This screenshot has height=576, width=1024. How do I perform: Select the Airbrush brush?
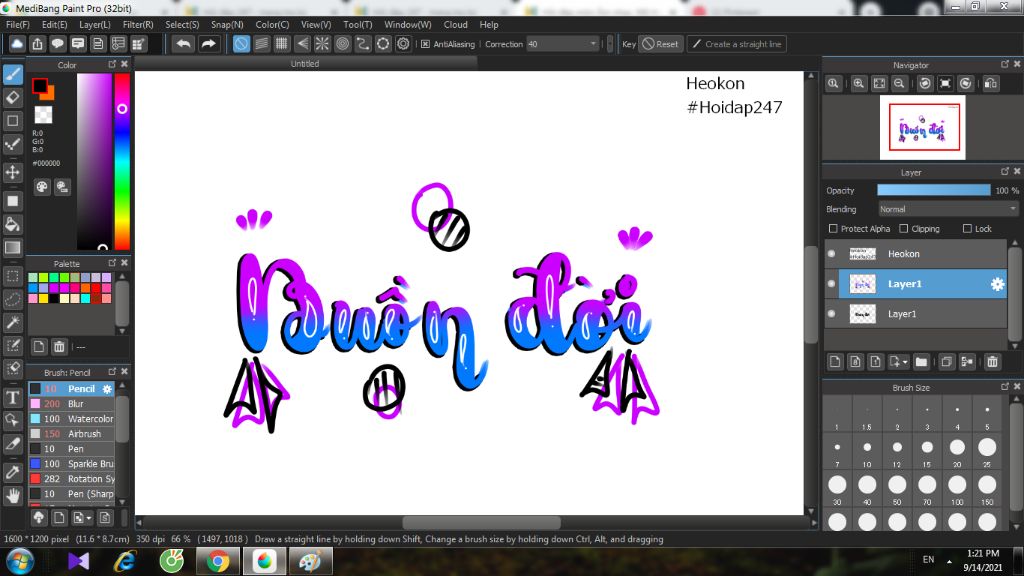(72, 434)
